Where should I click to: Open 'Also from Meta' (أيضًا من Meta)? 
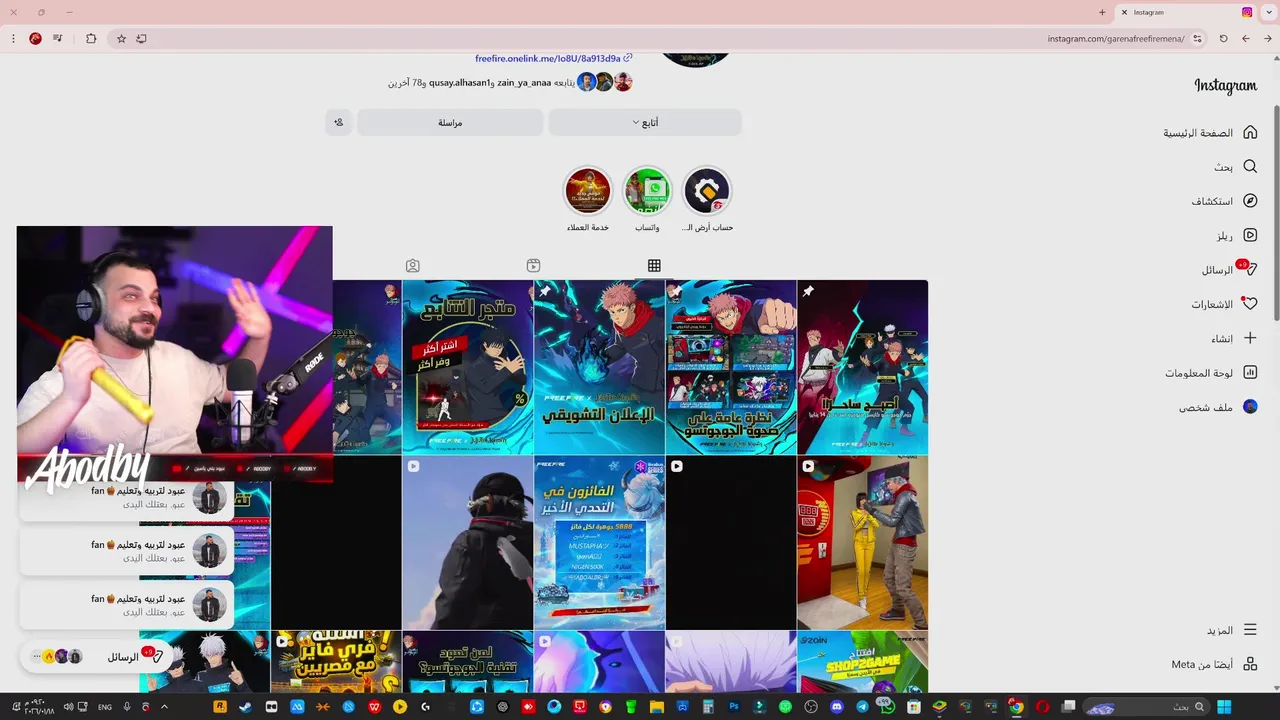tap(1215, 664)
